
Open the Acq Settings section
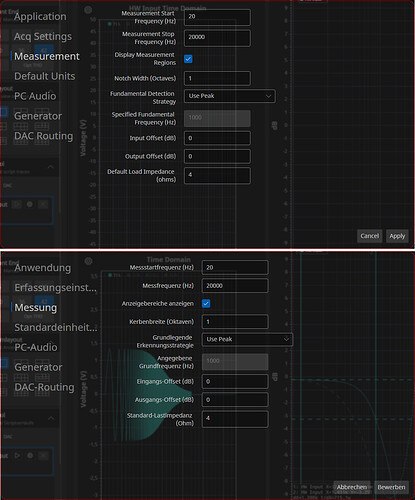(x=43, y=36)
